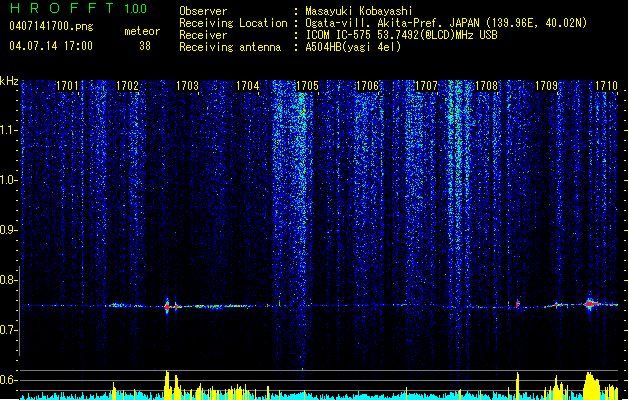Click the 1.0 kHz axis label
The image size is (629, 400).
click(9, 180)
